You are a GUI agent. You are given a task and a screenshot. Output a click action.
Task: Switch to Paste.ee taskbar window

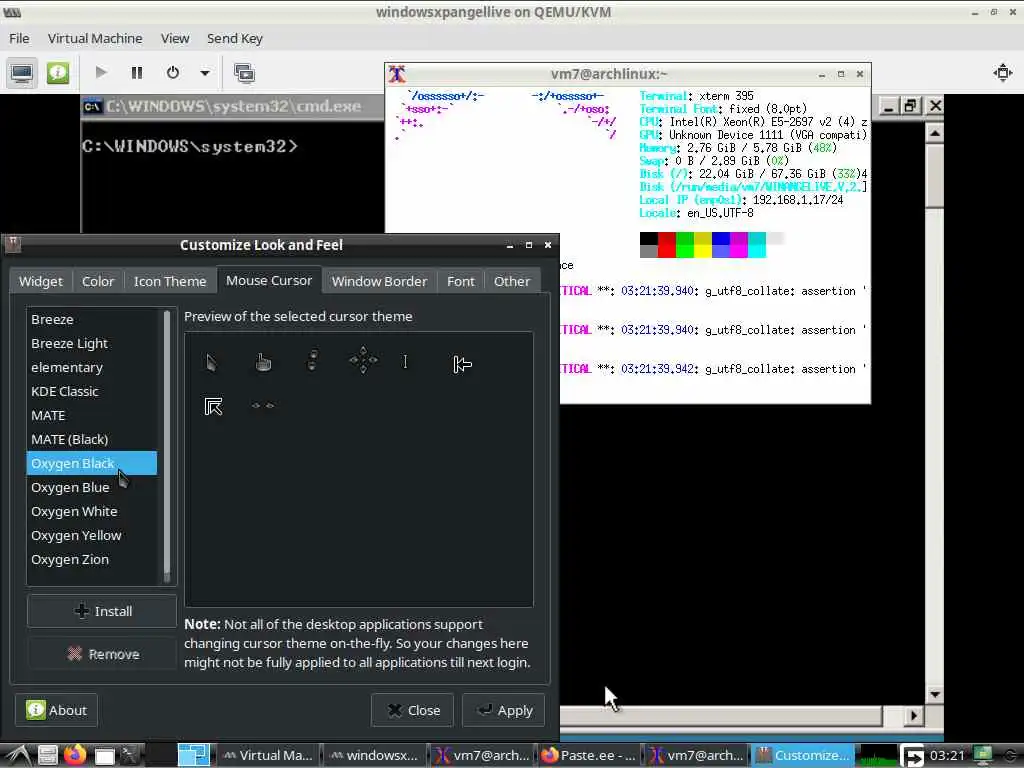[588, 756]
